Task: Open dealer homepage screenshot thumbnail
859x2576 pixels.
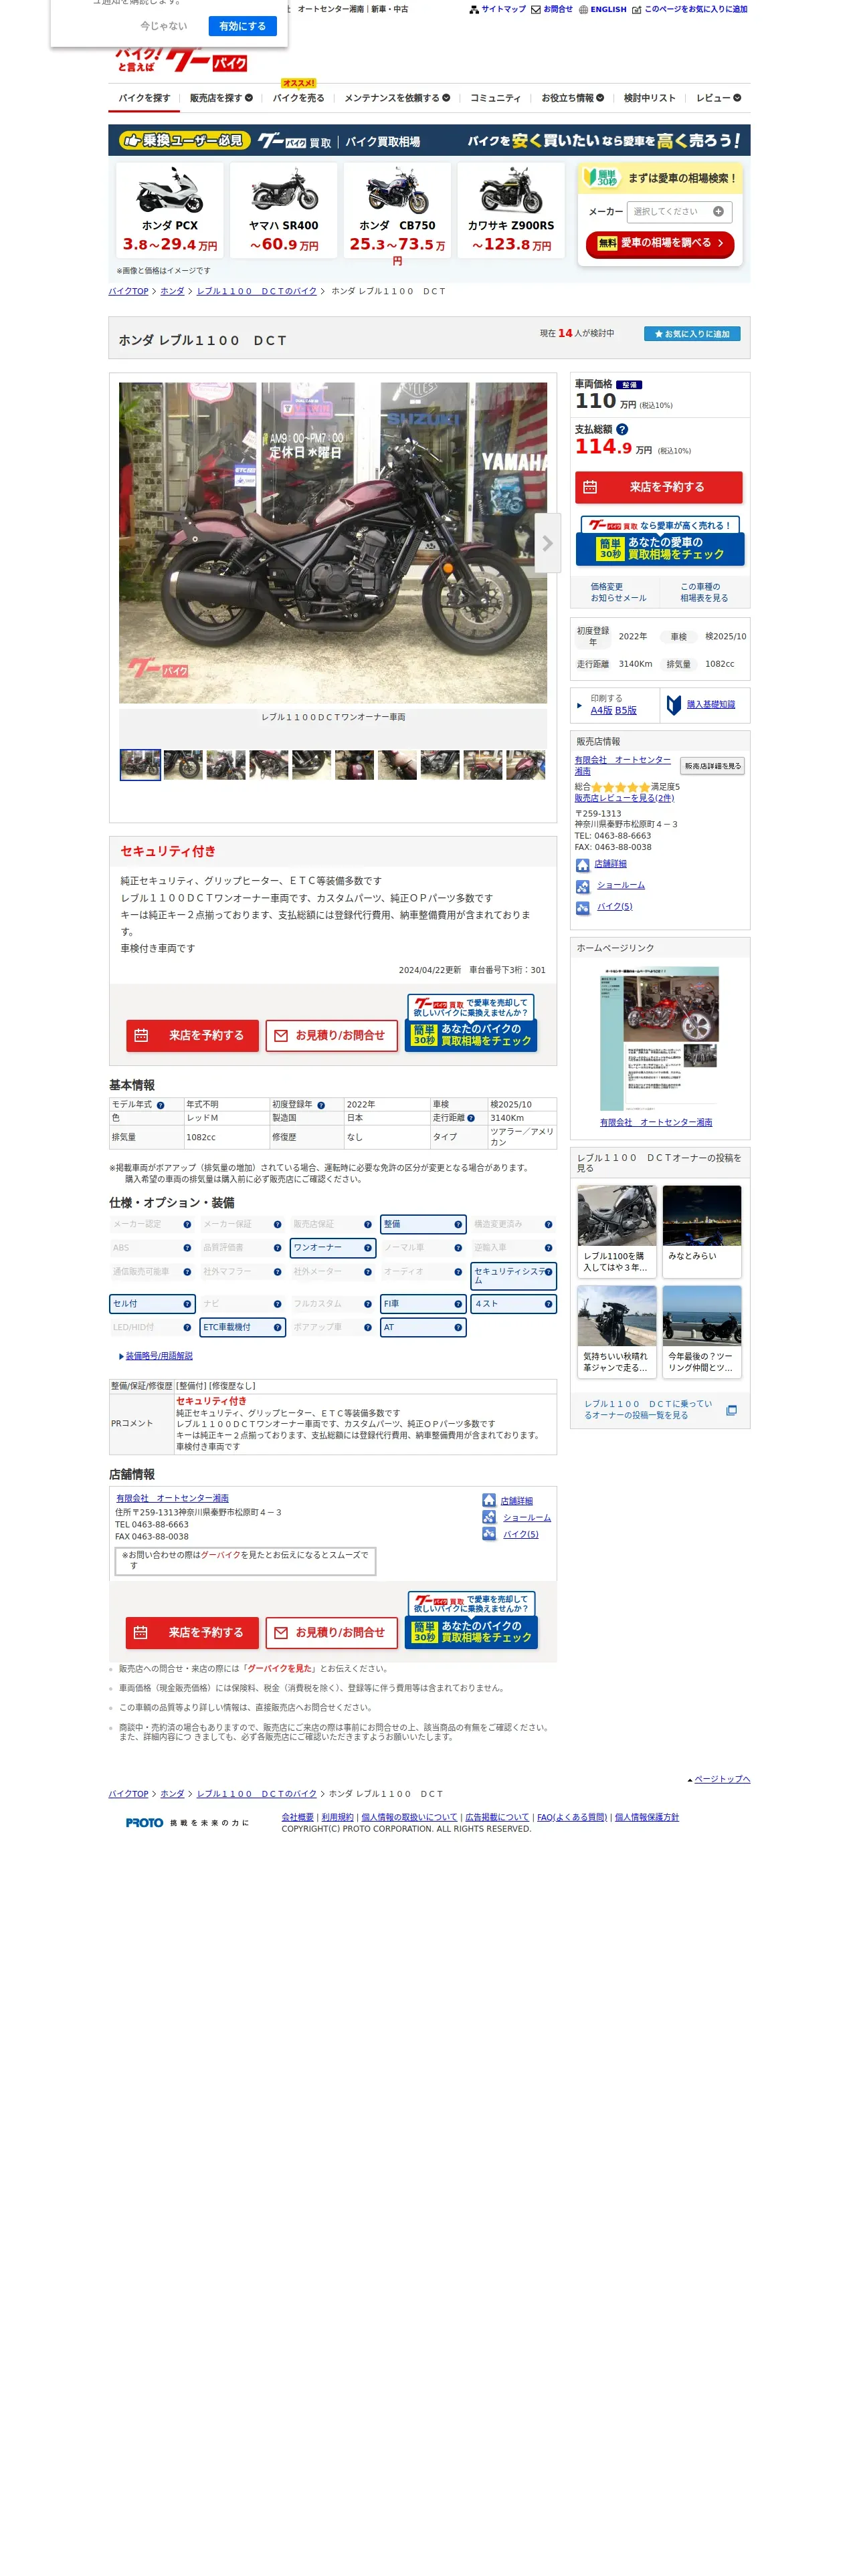Action: click(x=659, y=1039)
